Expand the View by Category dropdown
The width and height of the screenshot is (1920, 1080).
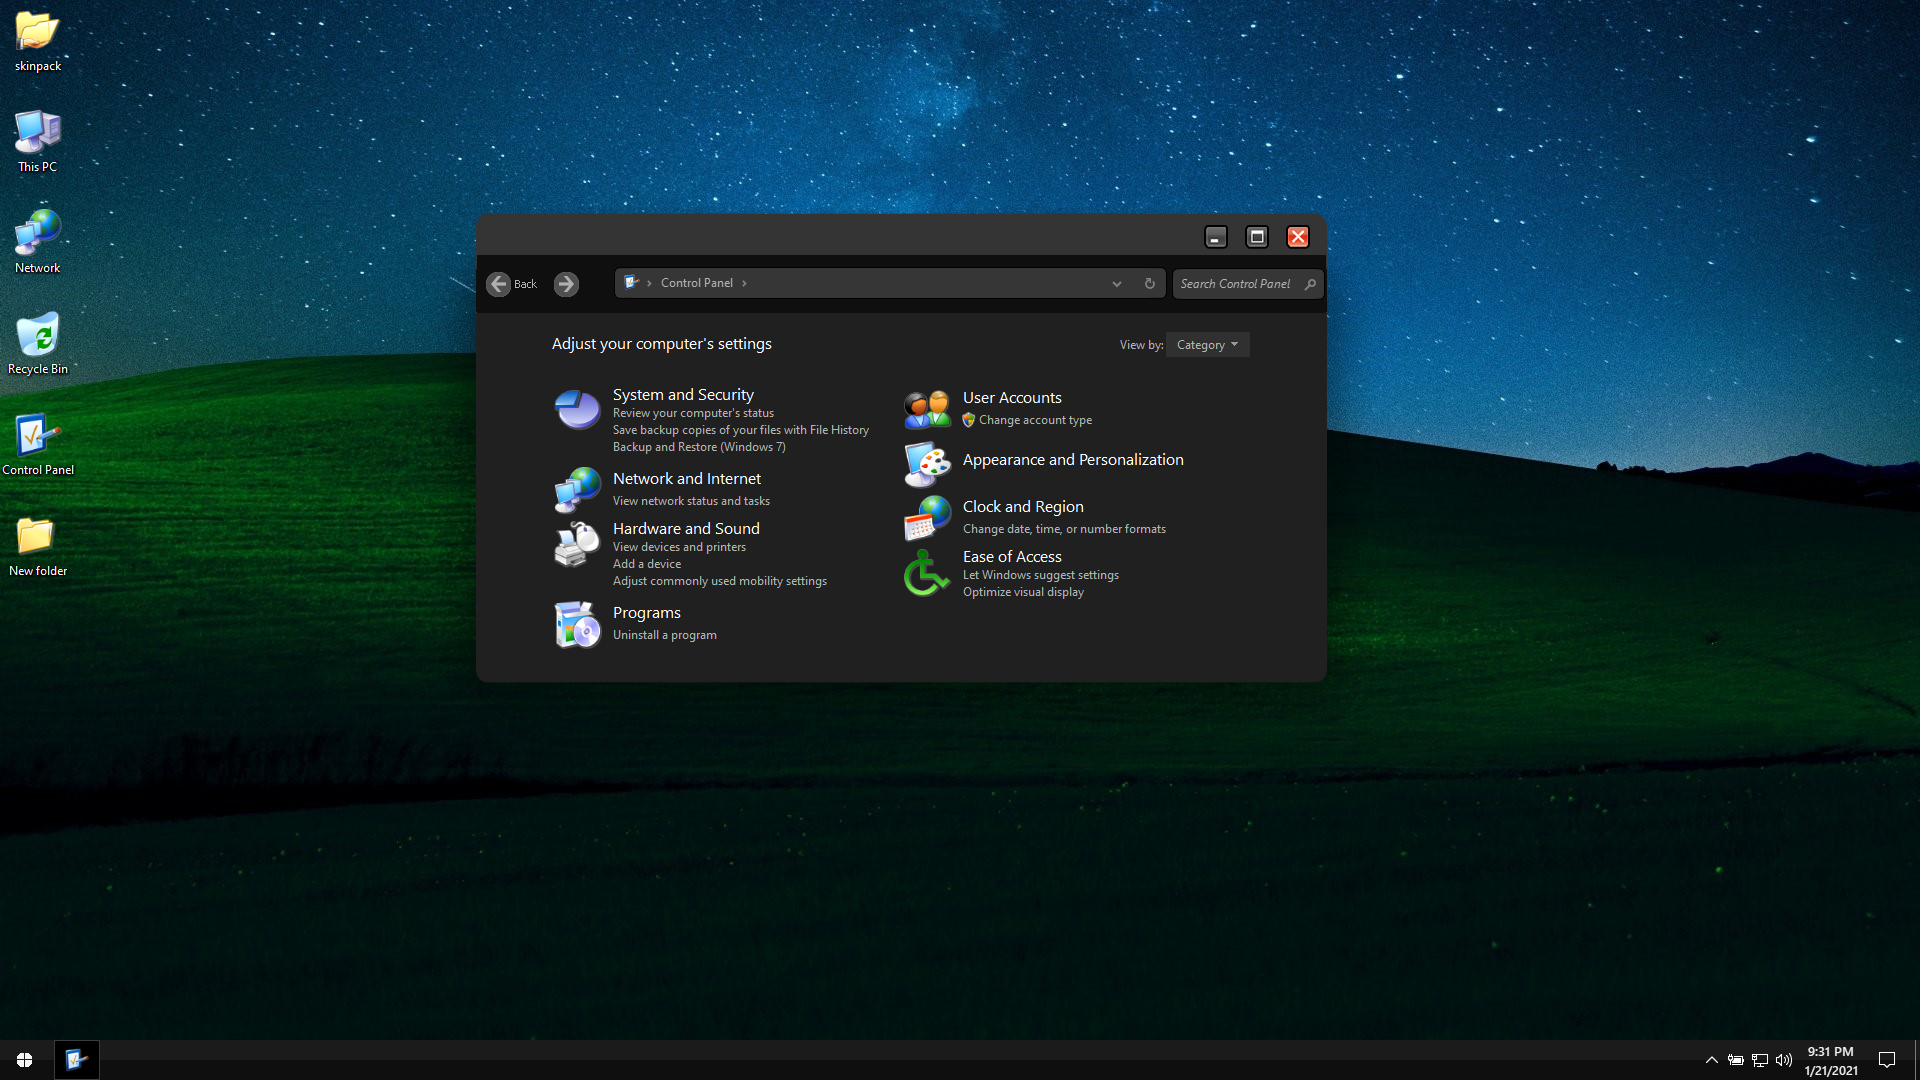1207,345
